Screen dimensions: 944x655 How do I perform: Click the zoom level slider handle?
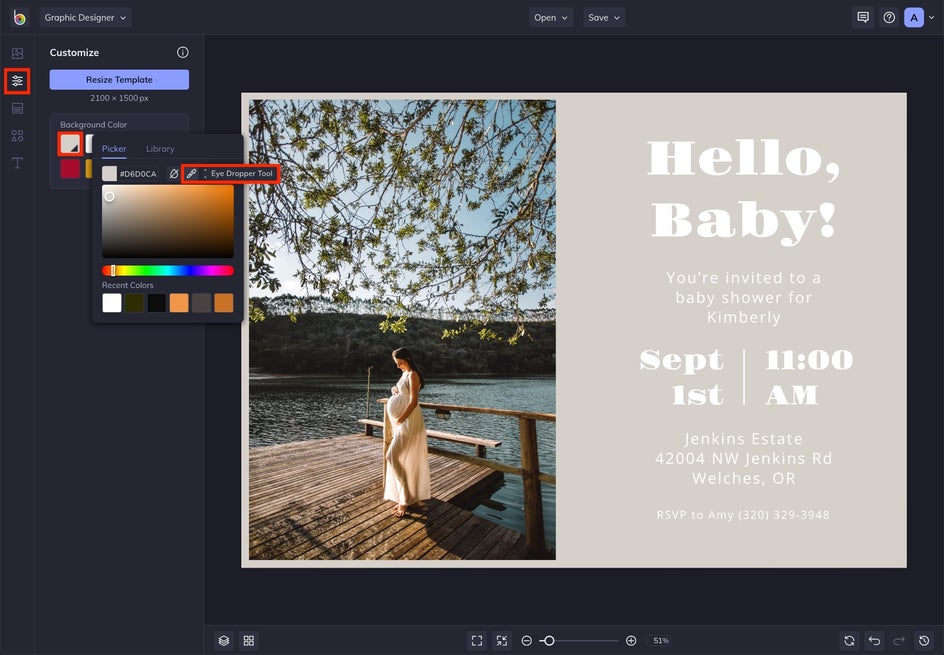pyautogui.click(x=548, y=641)
